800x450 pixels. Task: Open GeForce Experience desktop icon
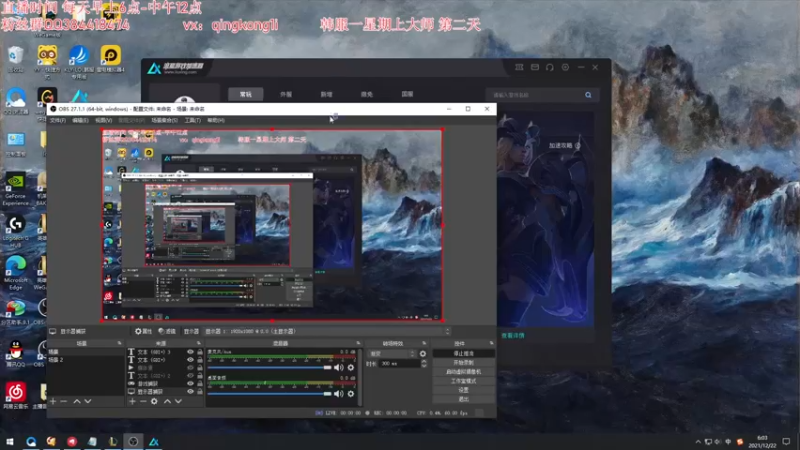point(15,189)
